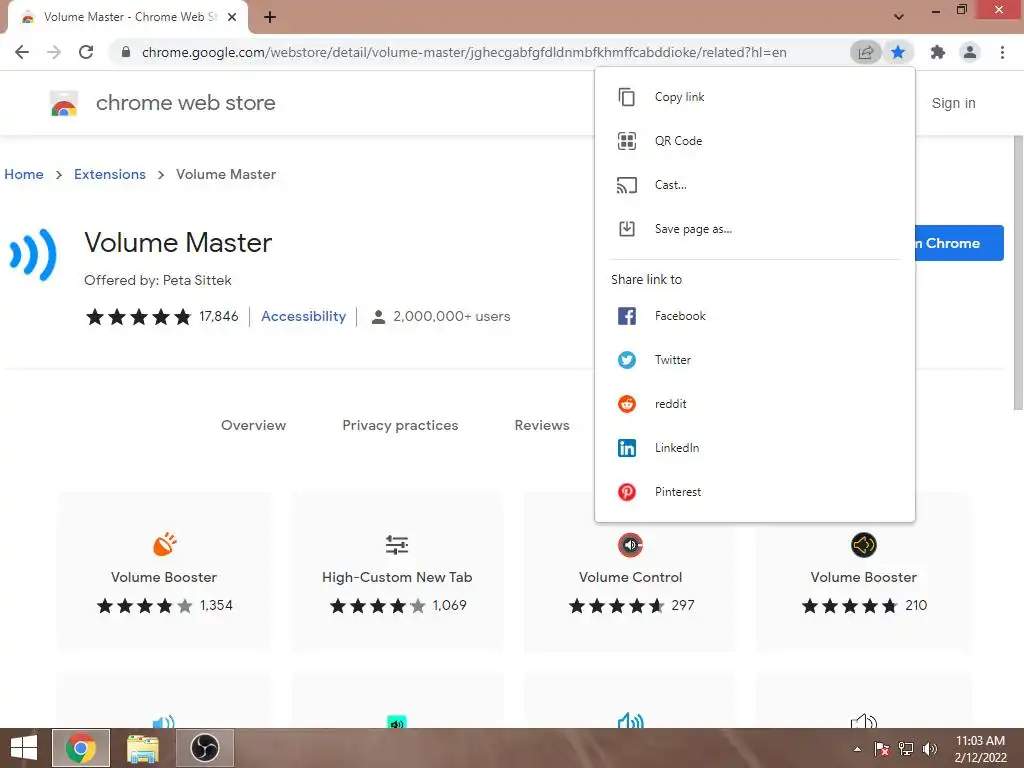The height and width of the screenshot is (768, 1024).
Task: Switch to Privacy practices tab
Action: [x=400, y=425]
